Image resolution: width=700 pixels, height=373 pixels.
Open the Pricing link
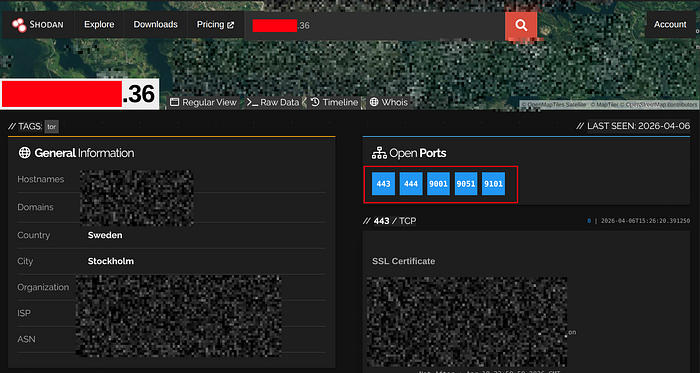tap(215, 25)
